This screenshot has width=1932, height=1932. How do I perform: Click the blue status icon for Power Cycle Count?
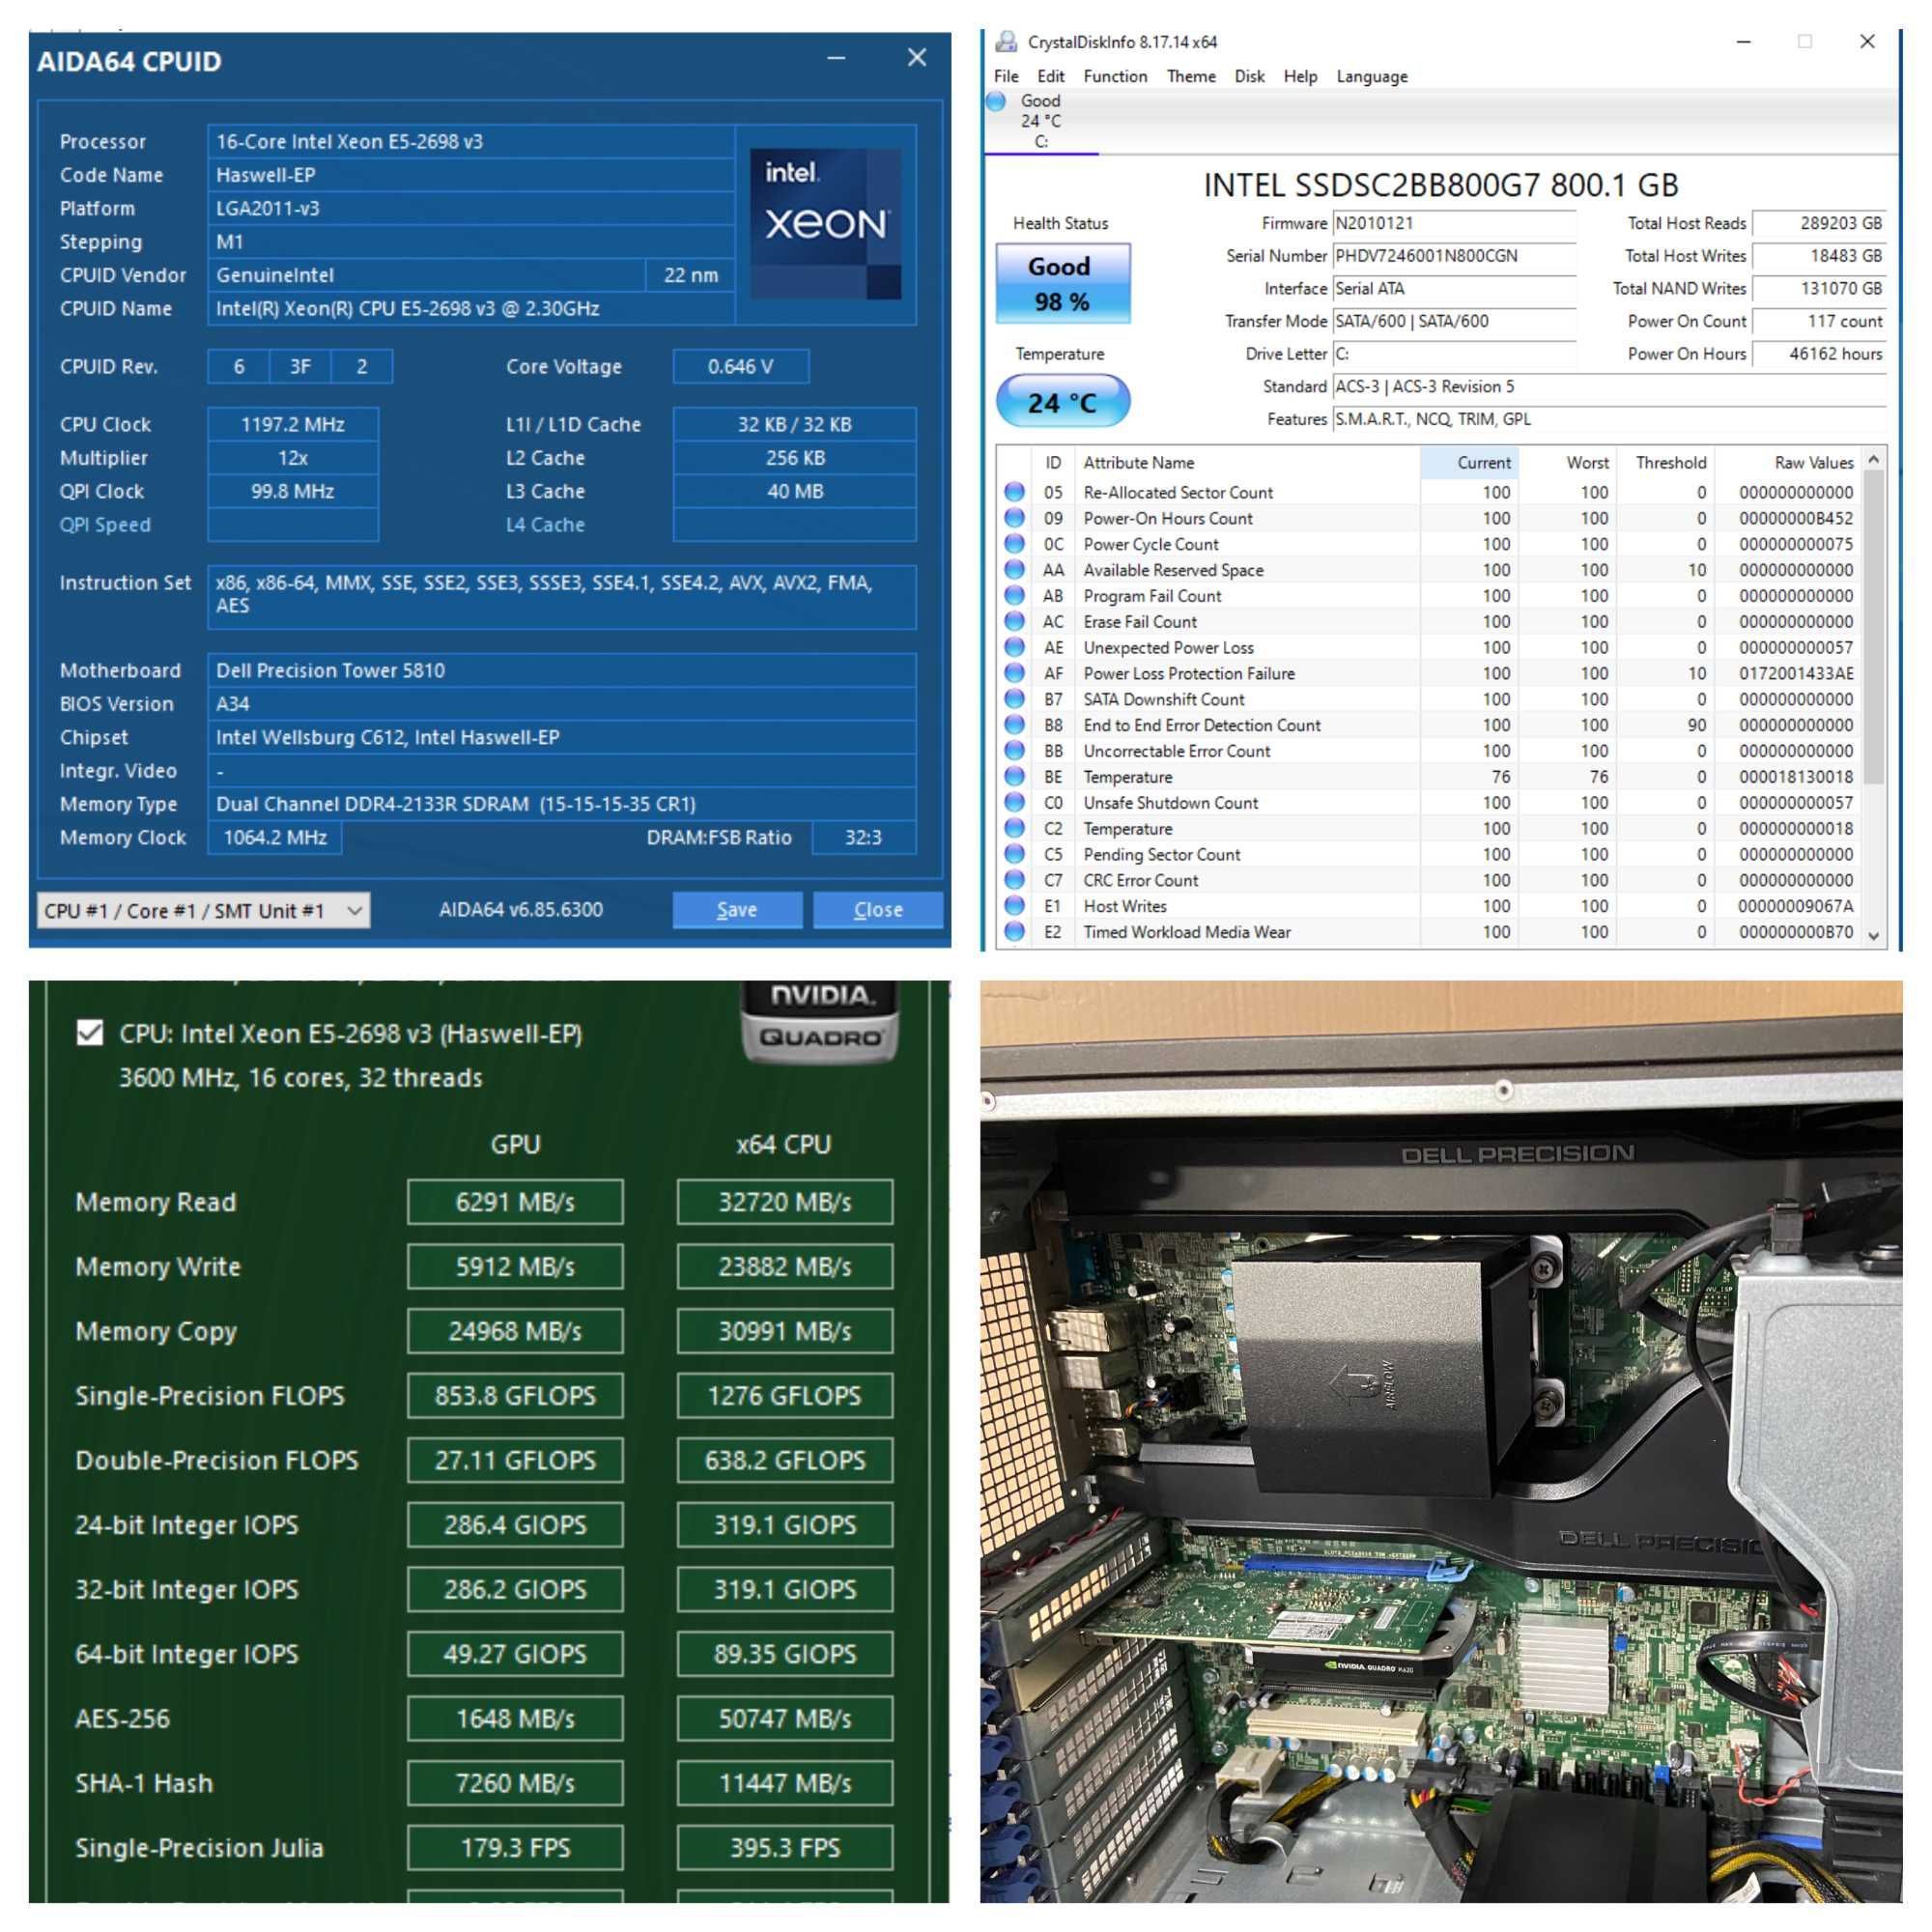click(1014, 544)
